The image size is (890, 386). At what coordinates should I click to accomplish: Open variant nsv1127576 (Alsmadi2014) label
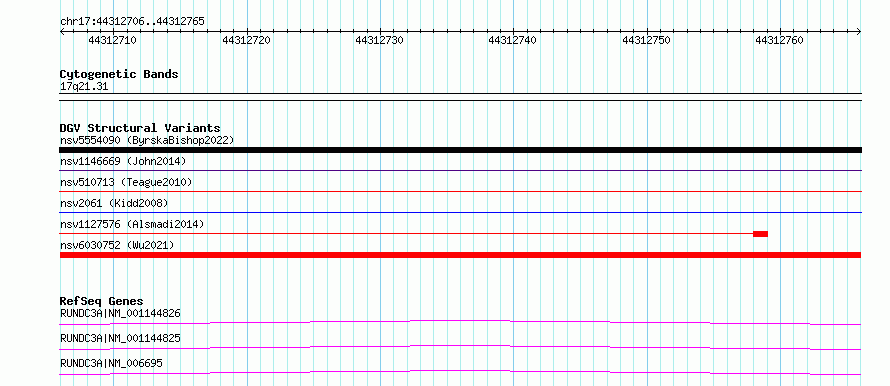(132, 224)
